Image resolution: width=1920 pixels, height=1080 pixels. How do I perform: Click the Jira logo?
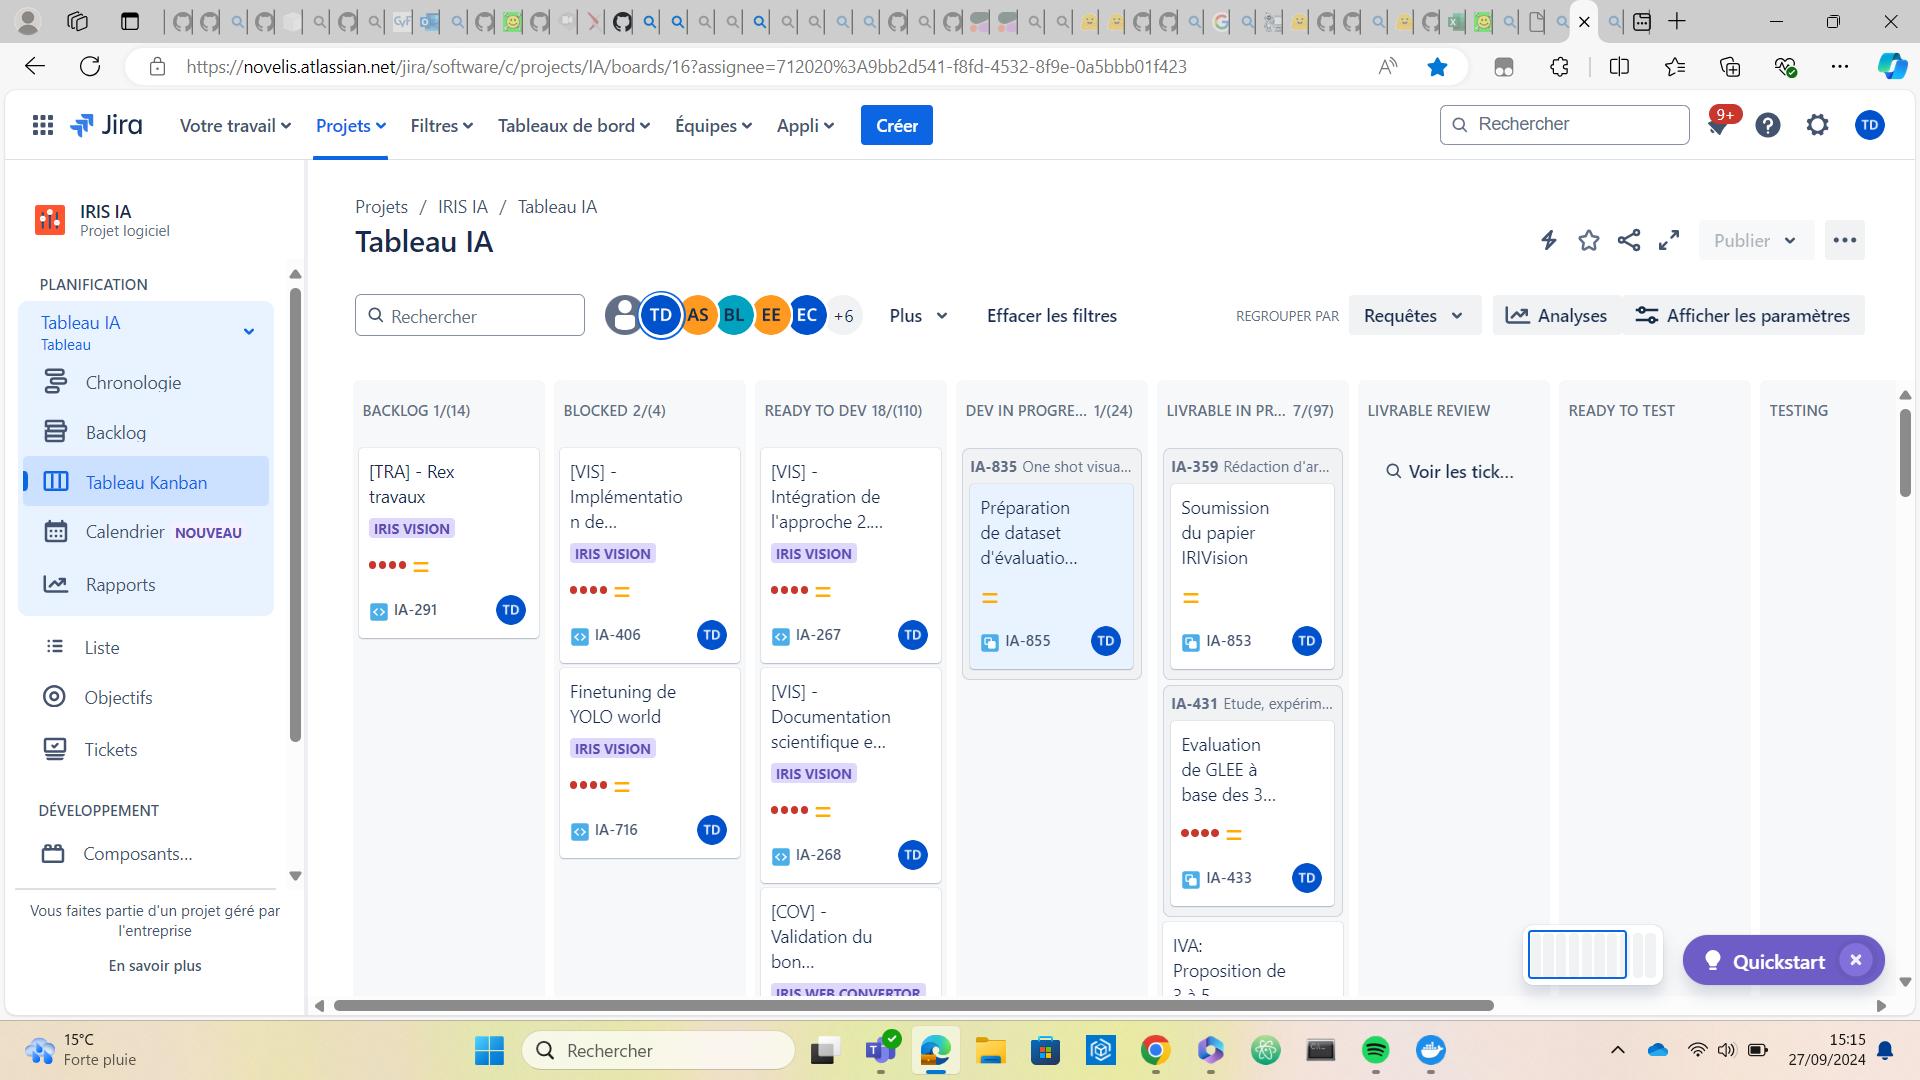pos(106,125)
